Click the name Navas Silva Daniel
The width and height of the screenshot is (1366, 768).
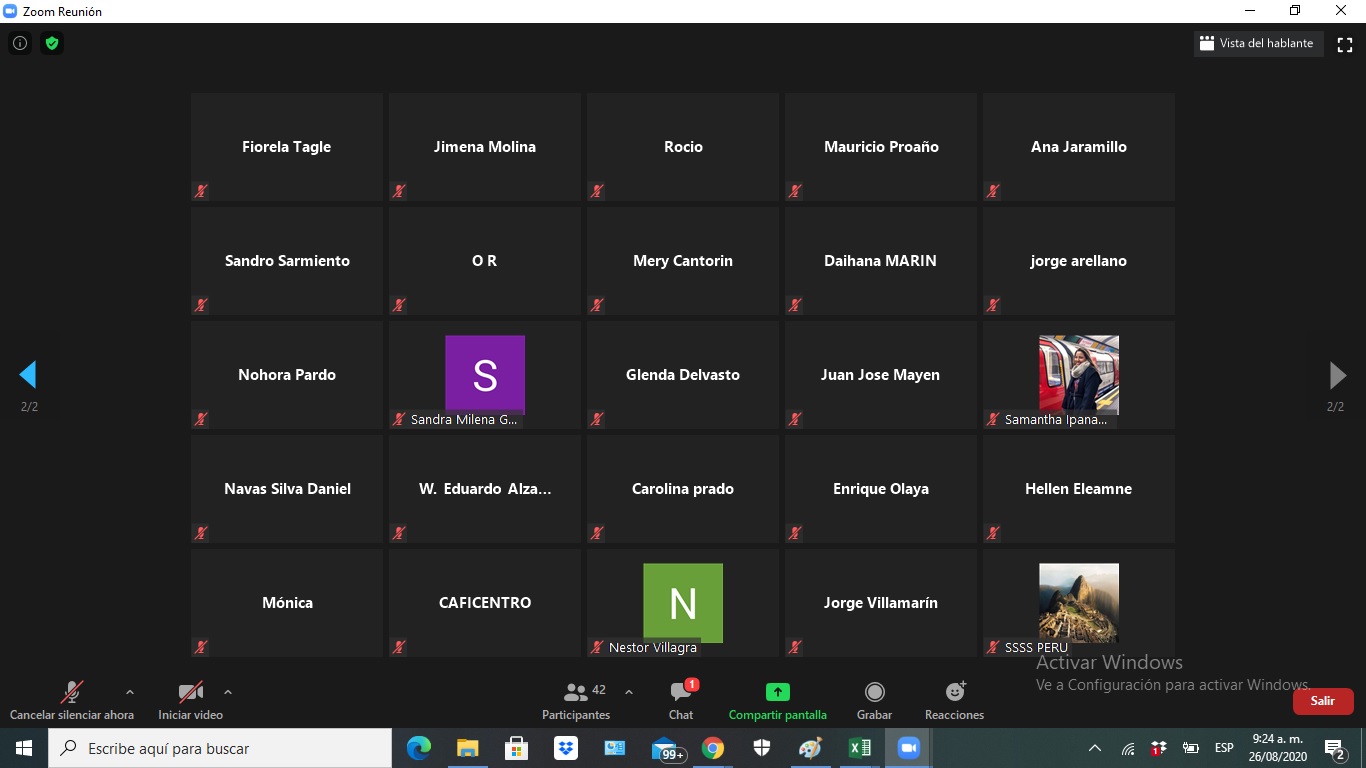[287, 488]
